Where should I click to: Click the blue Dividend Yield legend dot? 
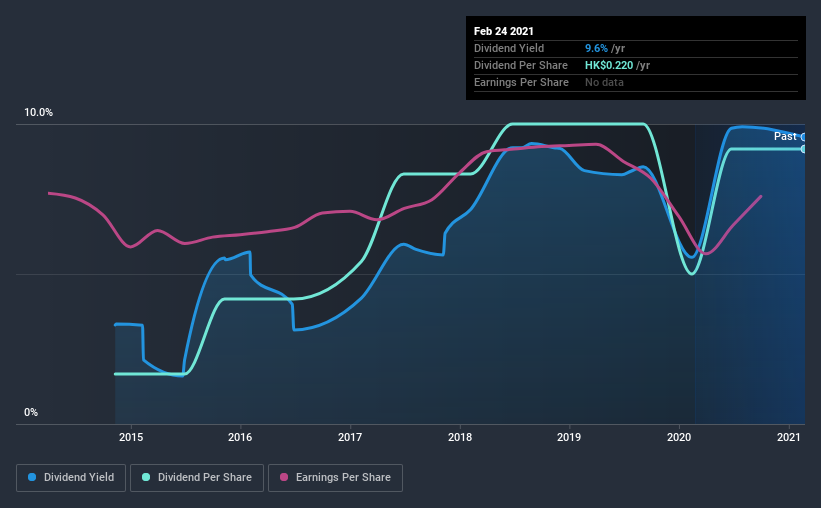pyautogui.click(x=32, y=477)
